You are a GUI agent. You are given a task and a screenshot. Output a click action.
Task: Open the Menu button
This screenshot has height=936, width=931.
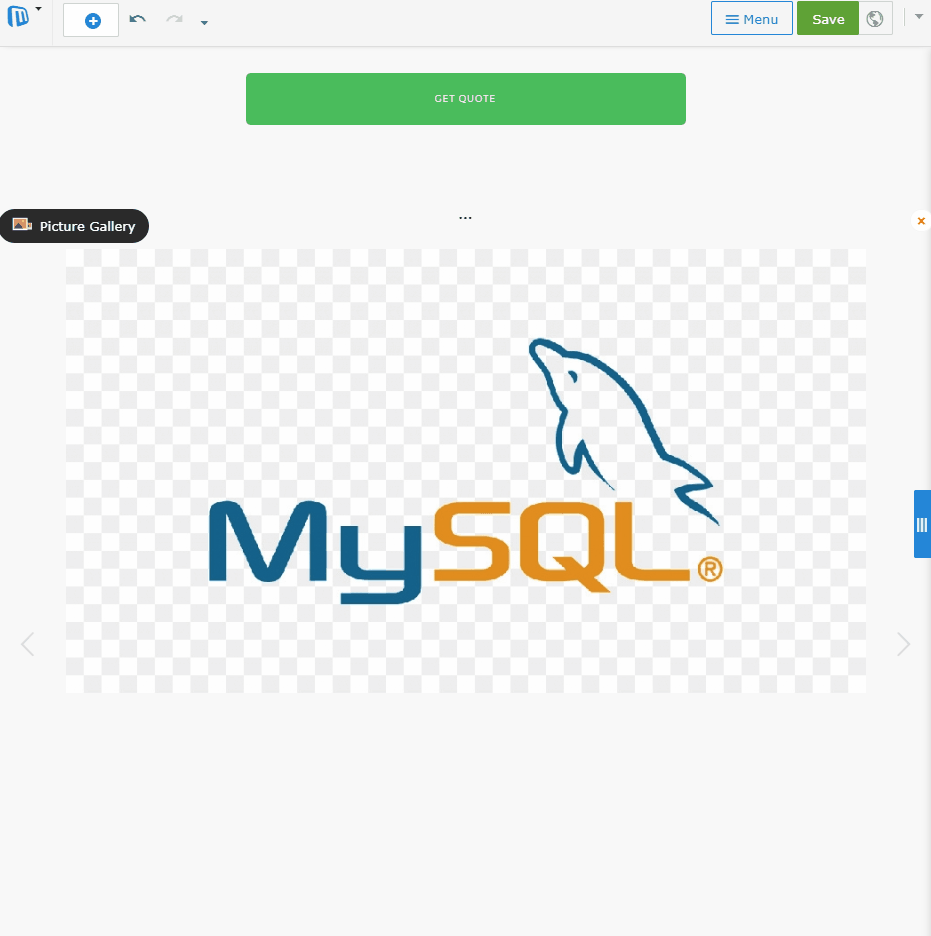(751, 19)
